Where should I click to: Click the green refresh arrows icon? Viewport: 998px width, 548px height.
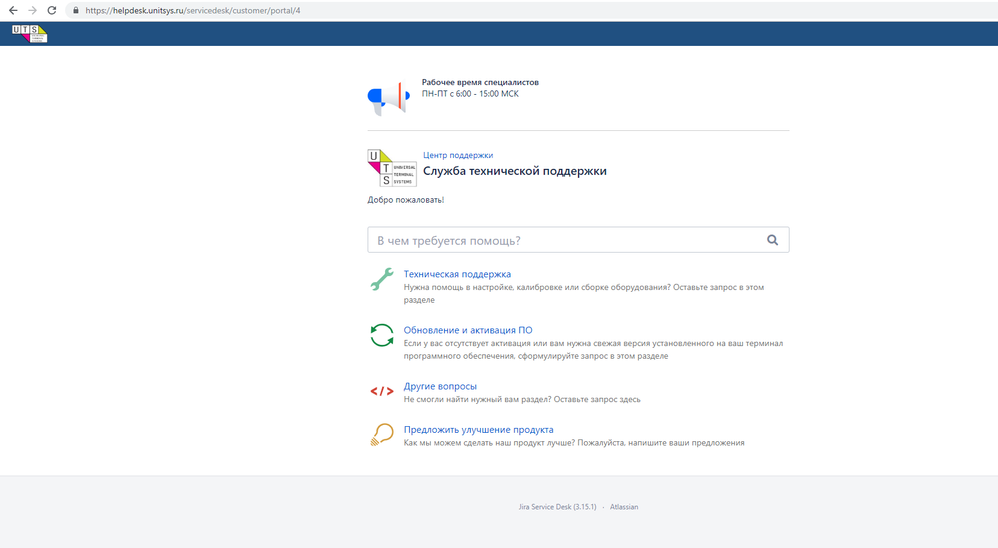(x=382, y=335)
